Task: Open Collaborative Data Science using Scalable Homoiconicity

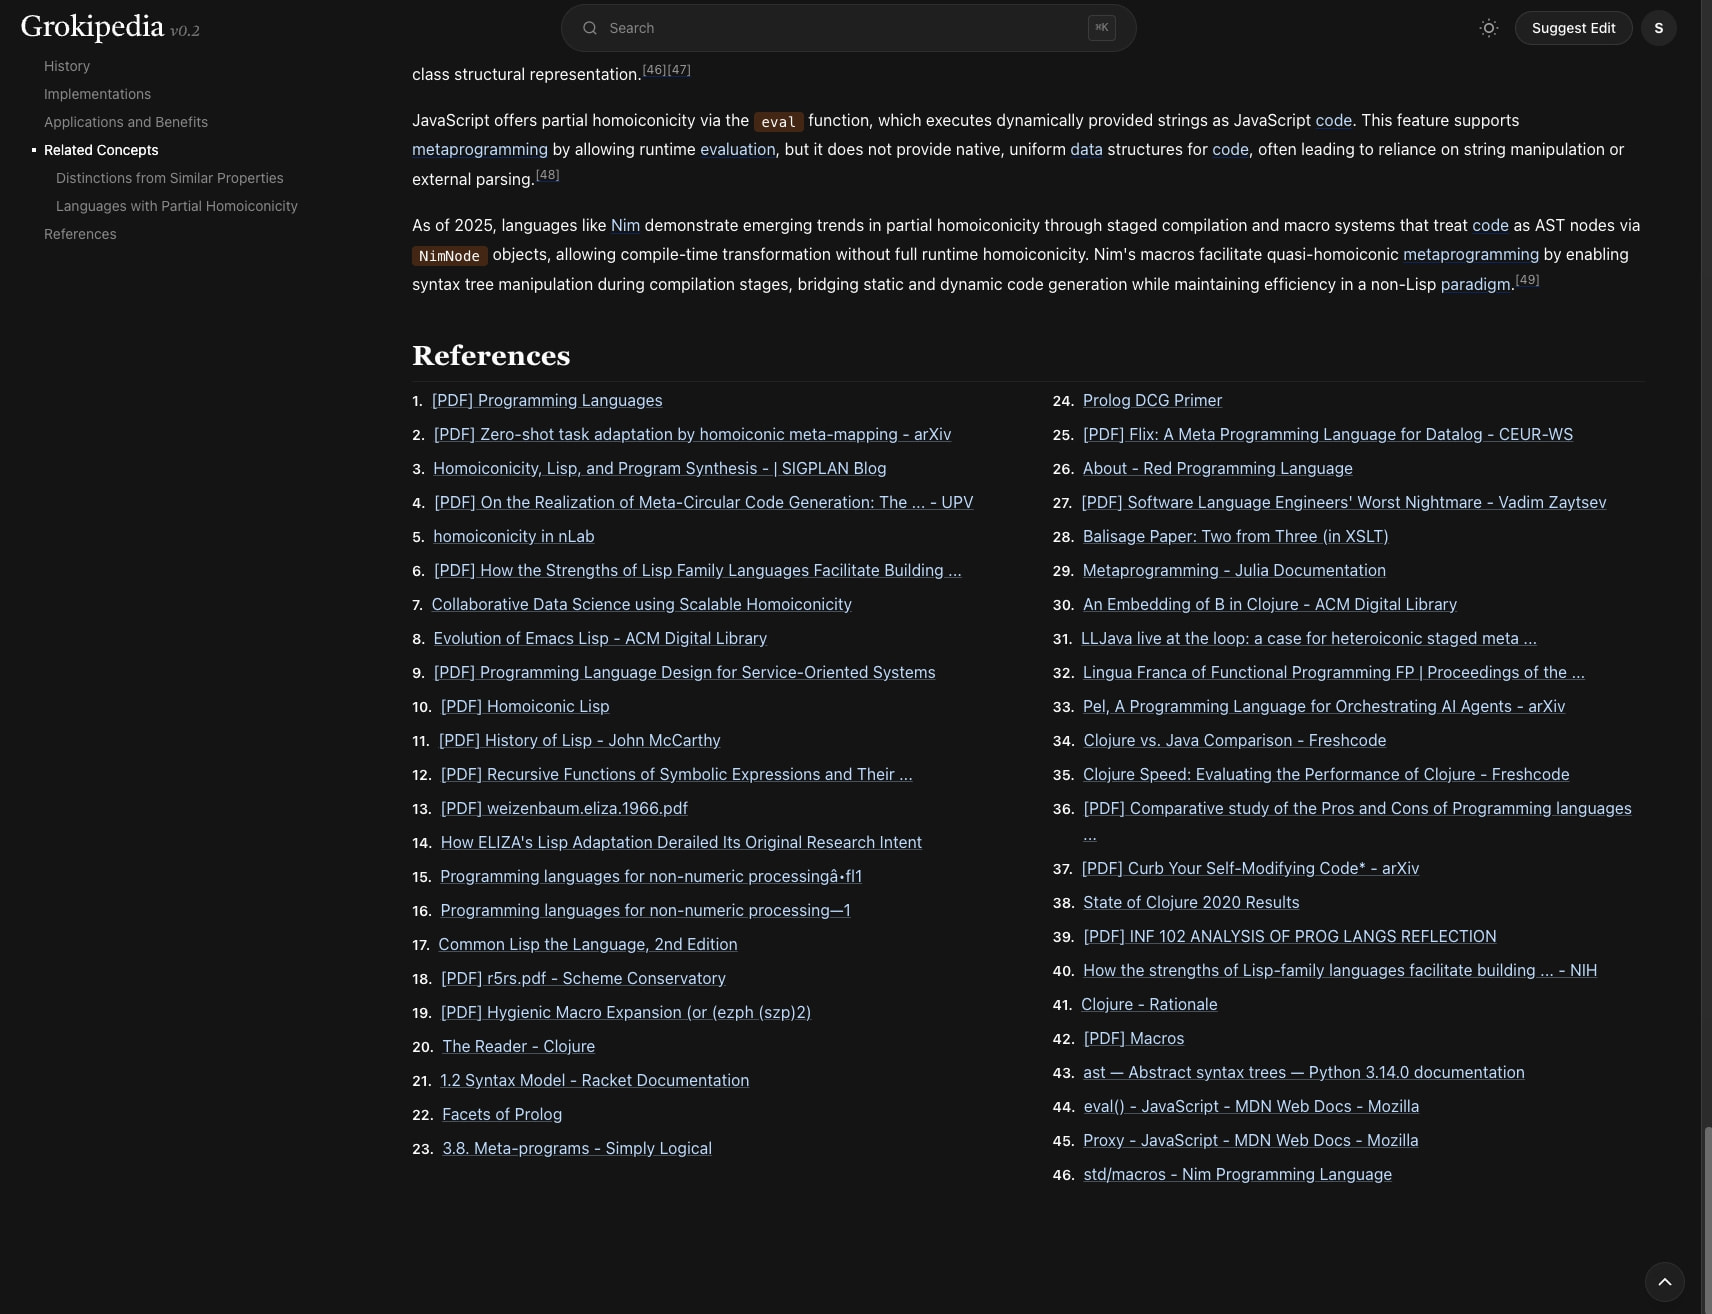Action: (x=641, y=604)
